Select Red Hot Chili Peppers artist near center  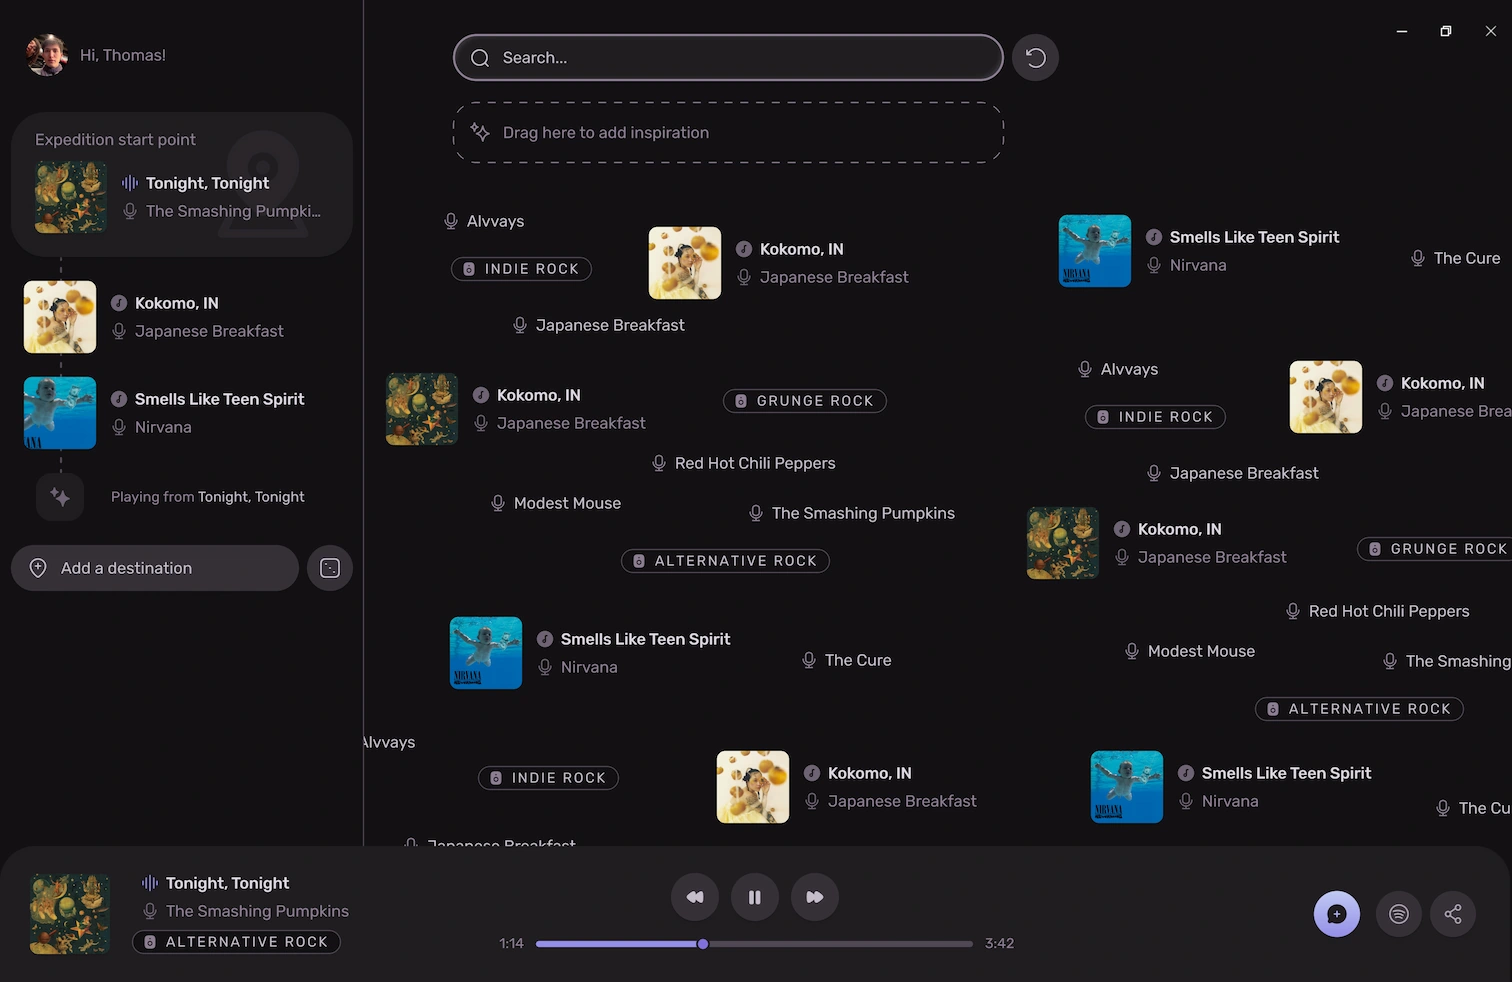[x=754, y=463]
